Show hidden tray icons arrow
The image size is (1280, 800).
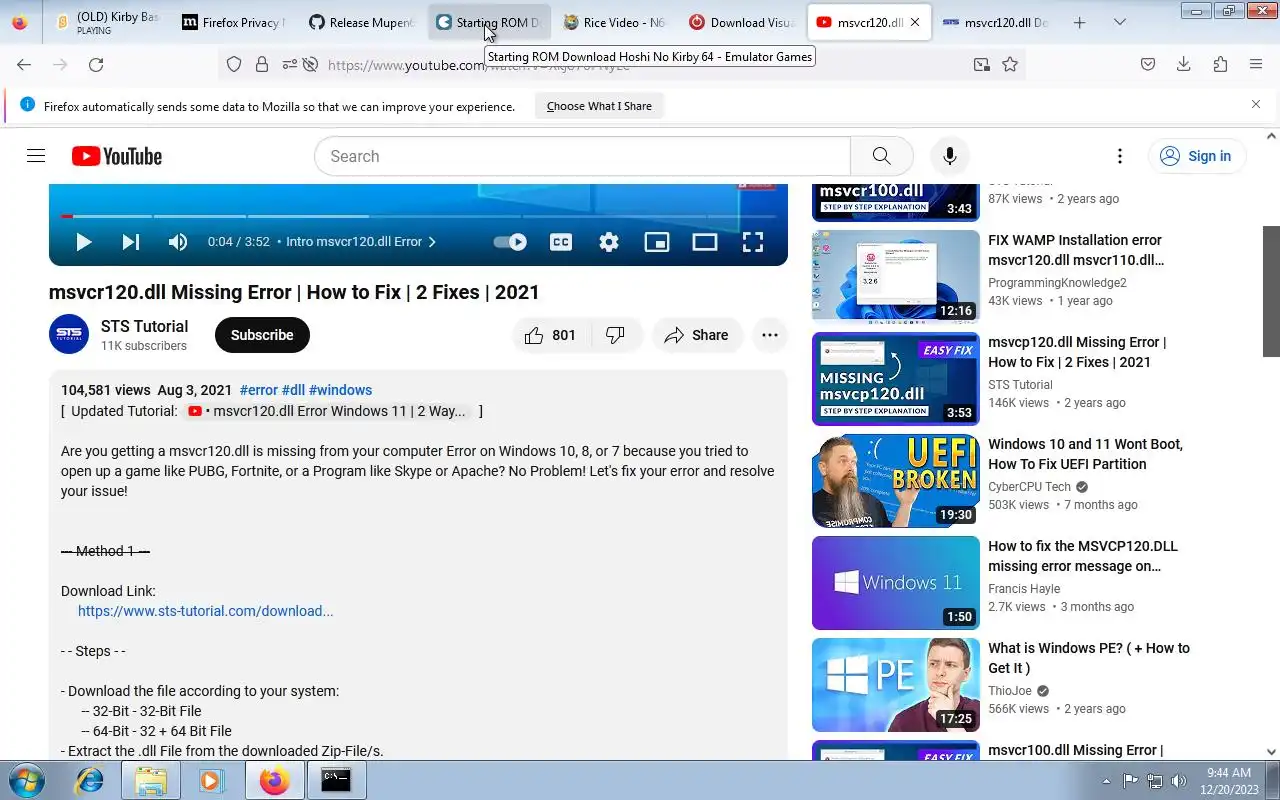point(1106,781)
